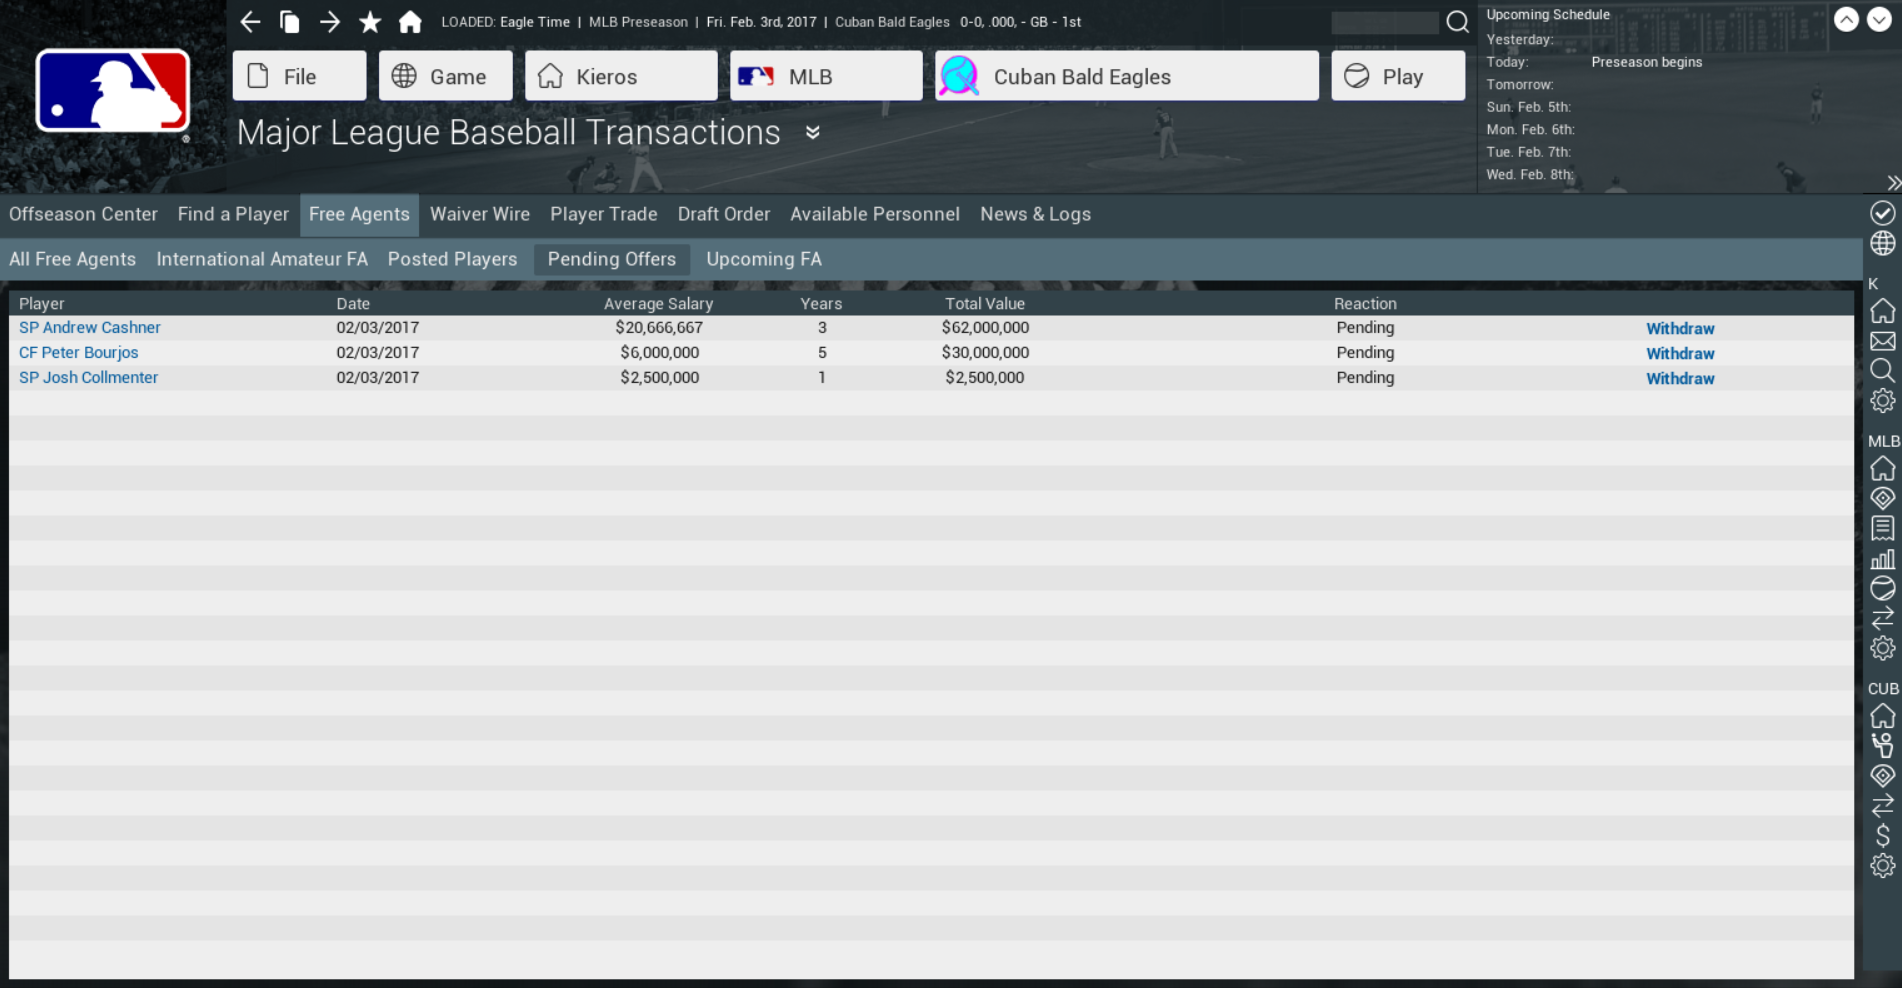Open the News & Logs tab
The height and width of the screenshot is (988, 1902).
1035,214
